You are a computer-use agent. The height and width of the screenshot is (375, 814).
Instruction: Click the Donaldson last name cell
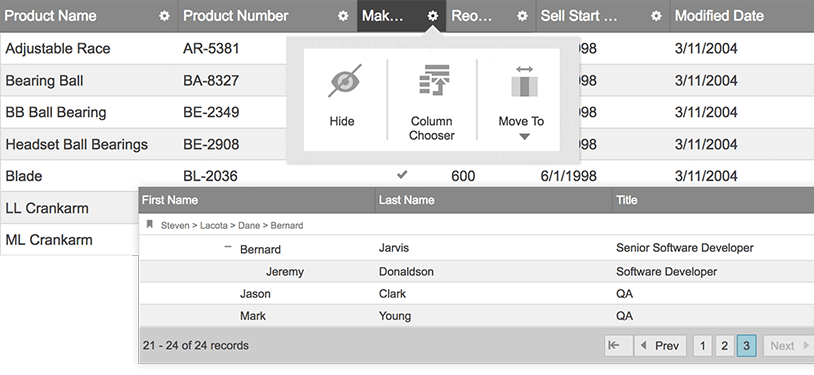pos(406,272)
